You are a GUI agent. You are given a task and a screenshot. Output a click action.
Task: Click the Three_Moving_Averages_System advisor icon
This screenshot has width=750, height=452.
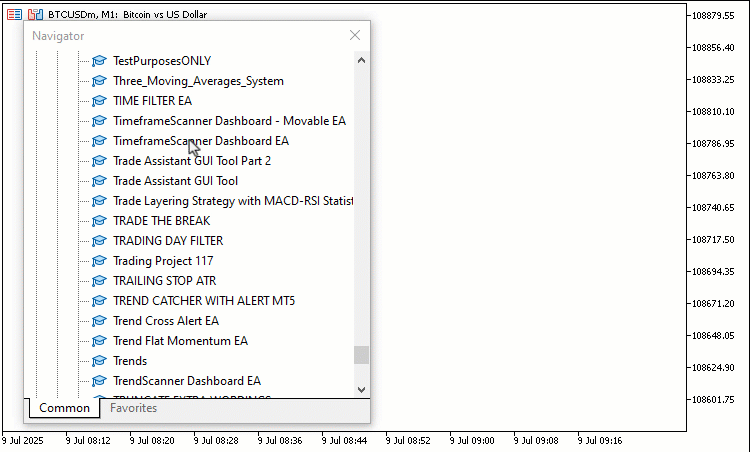coord(99,81)
